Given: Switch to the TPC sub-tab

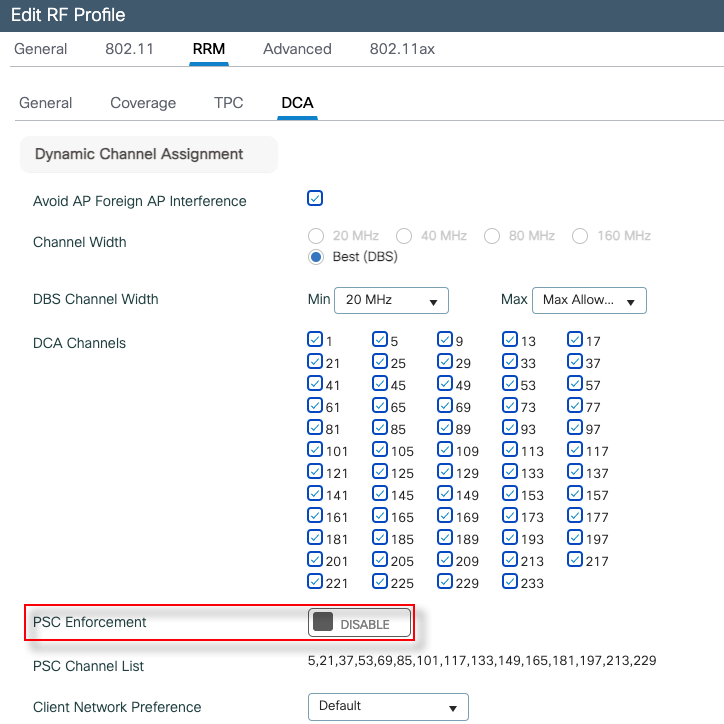Looking at the screenshot, I should tap(228, 103).
